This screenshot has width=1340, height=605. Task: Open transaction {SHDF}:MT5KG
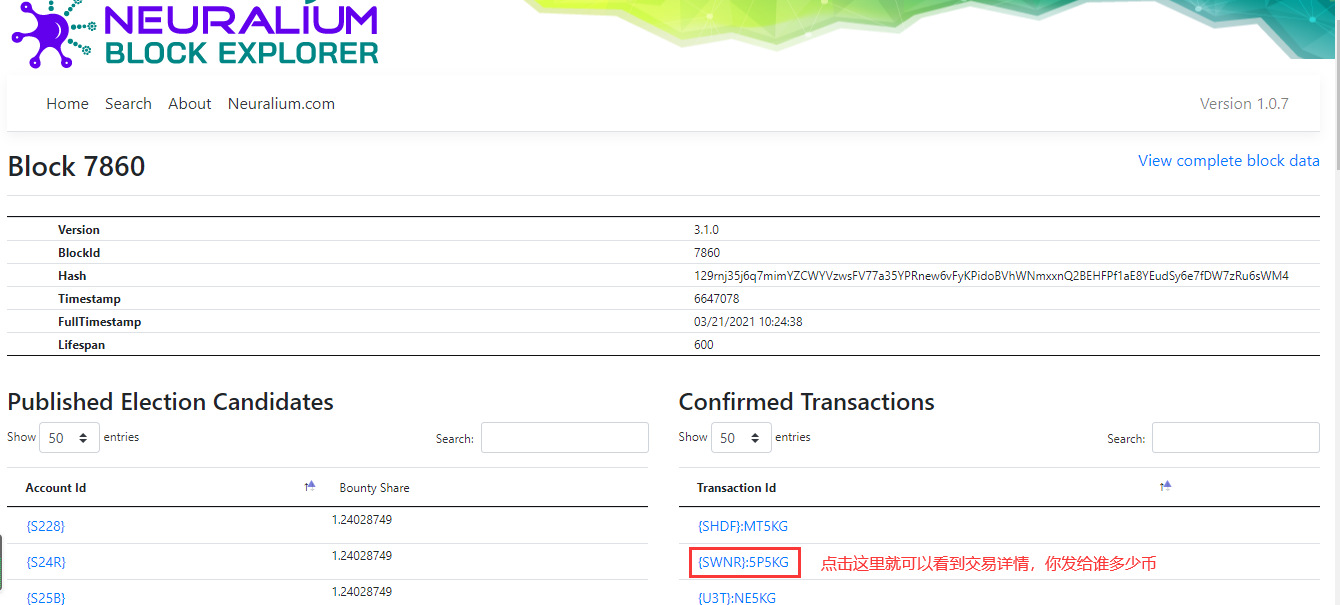tap(742, 526)
